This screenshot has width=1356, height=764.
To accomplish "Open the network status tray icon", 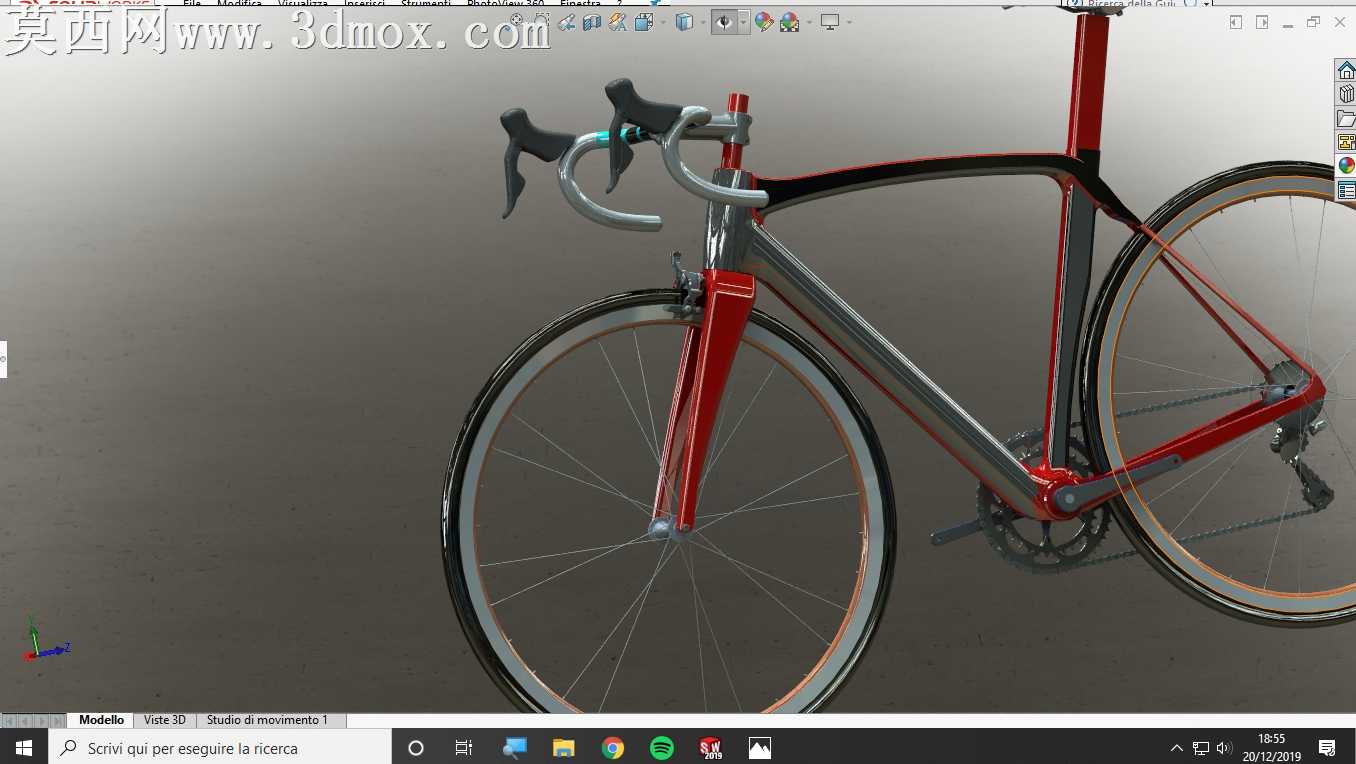I will tap(1201, 748).
